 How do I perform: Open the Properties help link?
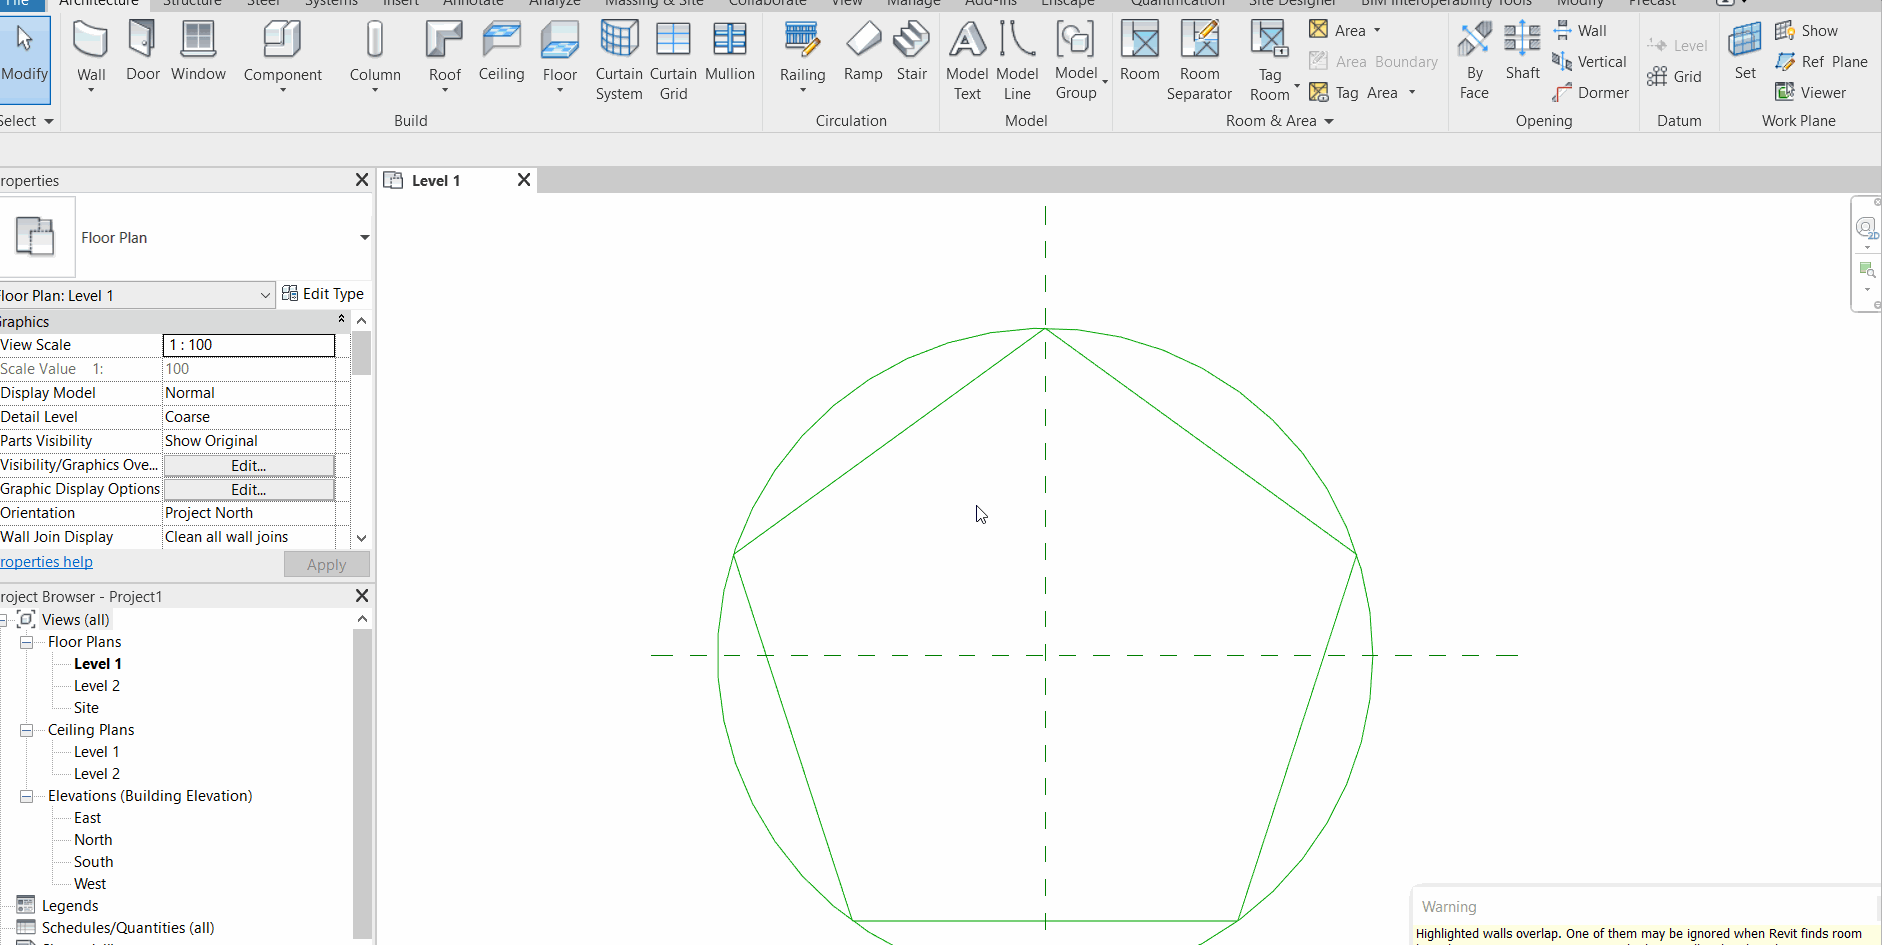tap(46, 561)
